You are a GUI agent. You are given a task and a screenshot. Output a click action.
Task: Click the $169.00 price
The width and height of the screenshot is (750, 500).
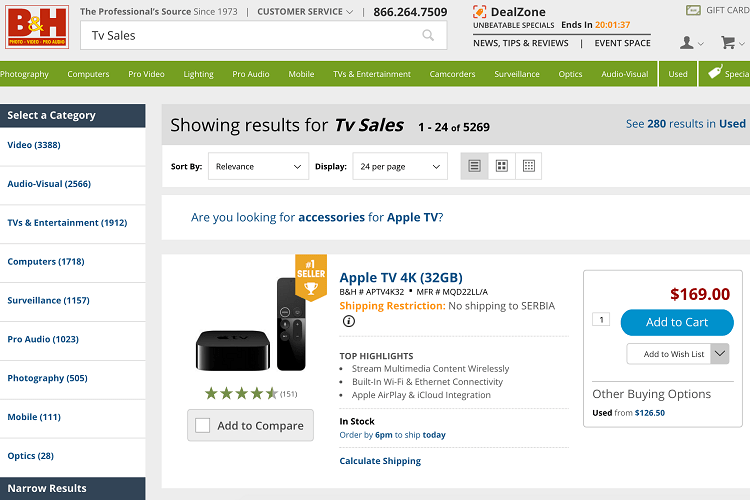[x=700, y=294]
